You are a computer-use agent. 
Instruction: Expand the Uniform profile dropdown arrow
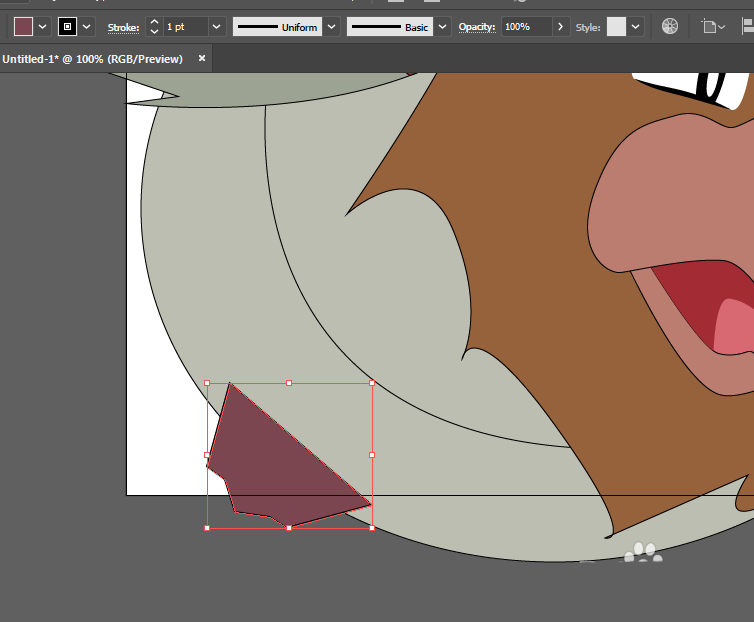coord(331,27)
